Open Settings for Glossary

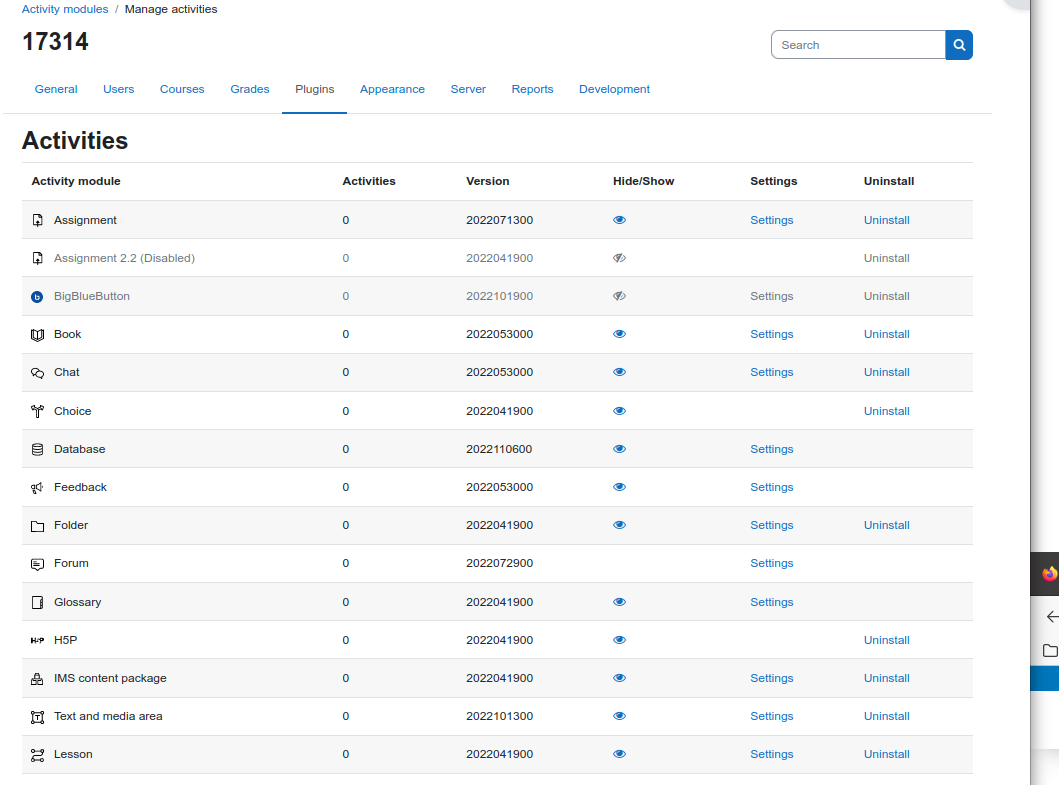(x=771, y=602)
